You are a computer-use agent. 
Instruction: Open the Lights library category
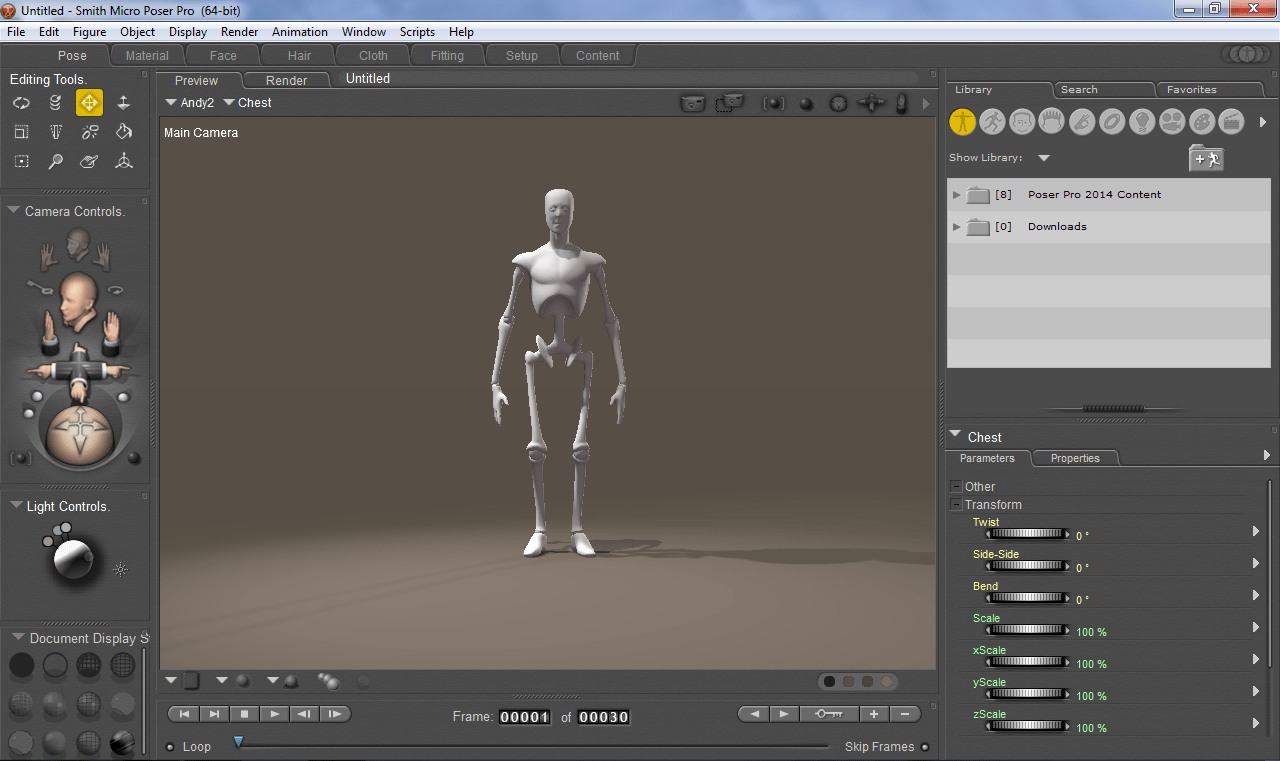pos(1142,122)
